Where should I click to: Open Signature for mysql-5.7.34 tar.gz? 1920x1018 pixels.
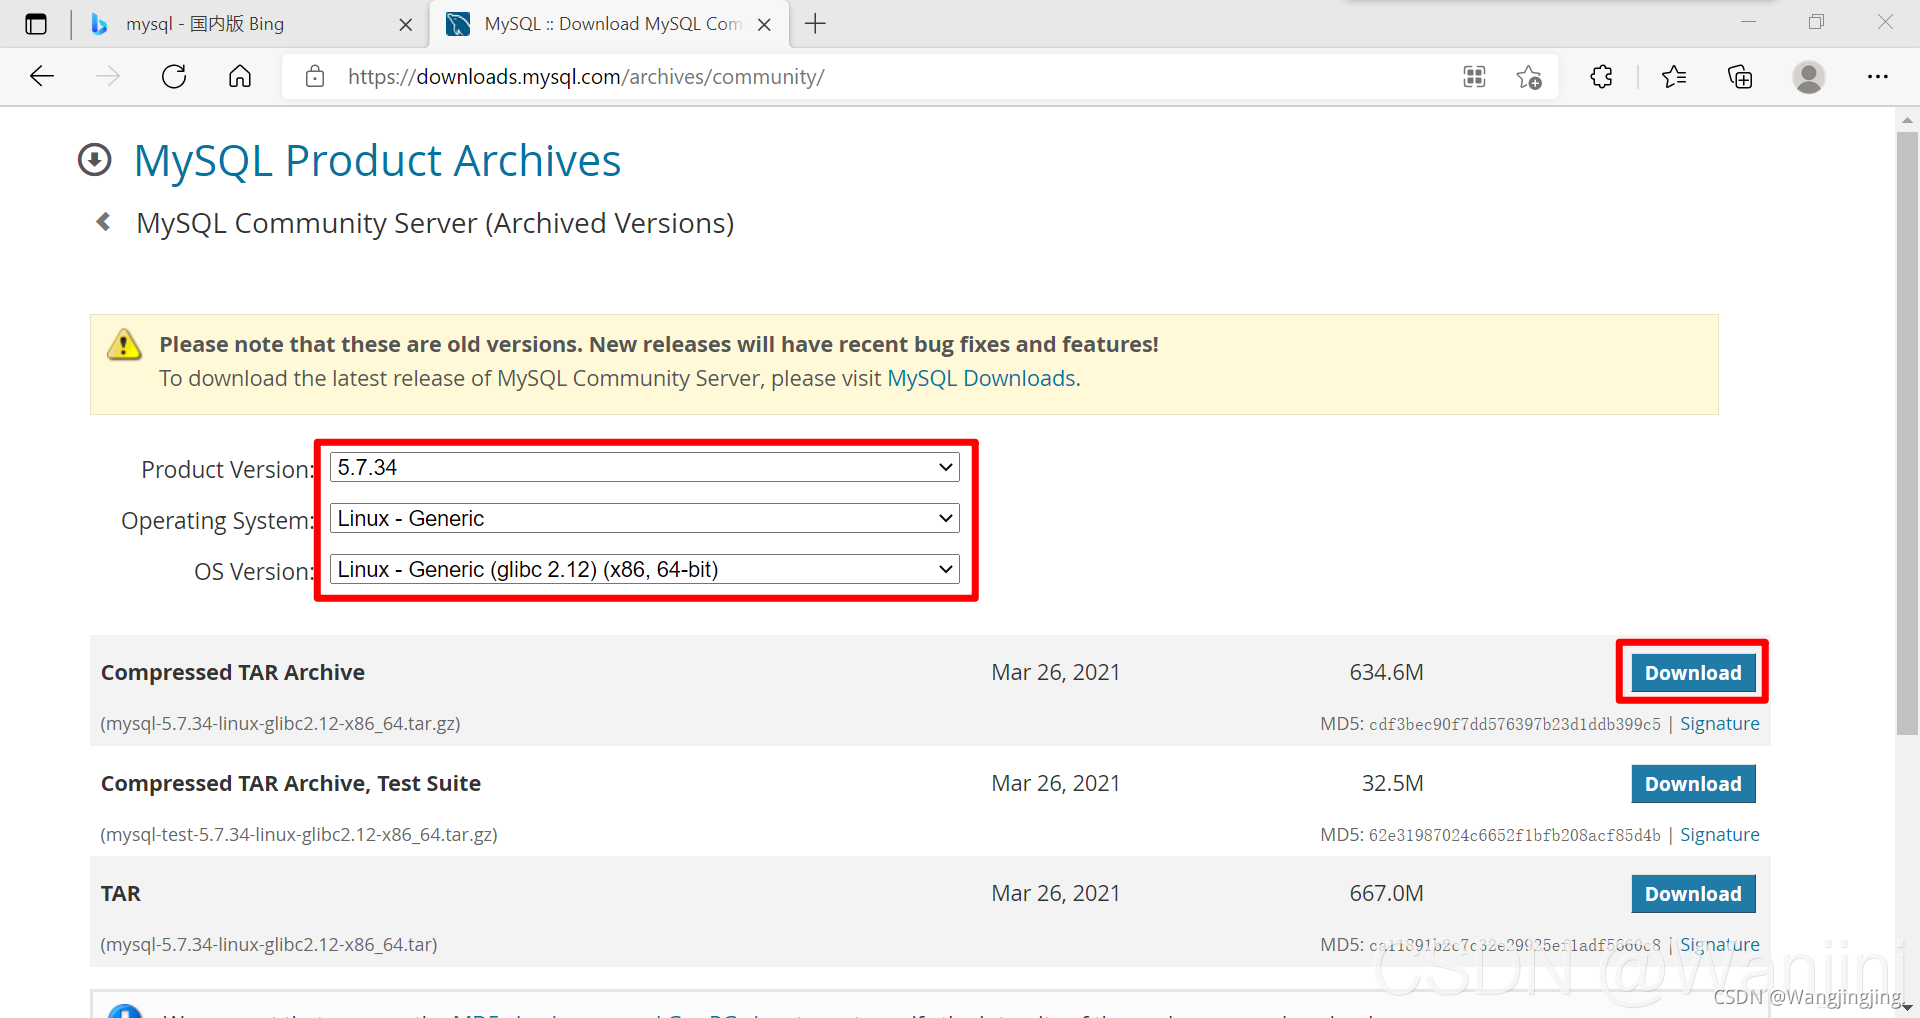coord(1719,724)
